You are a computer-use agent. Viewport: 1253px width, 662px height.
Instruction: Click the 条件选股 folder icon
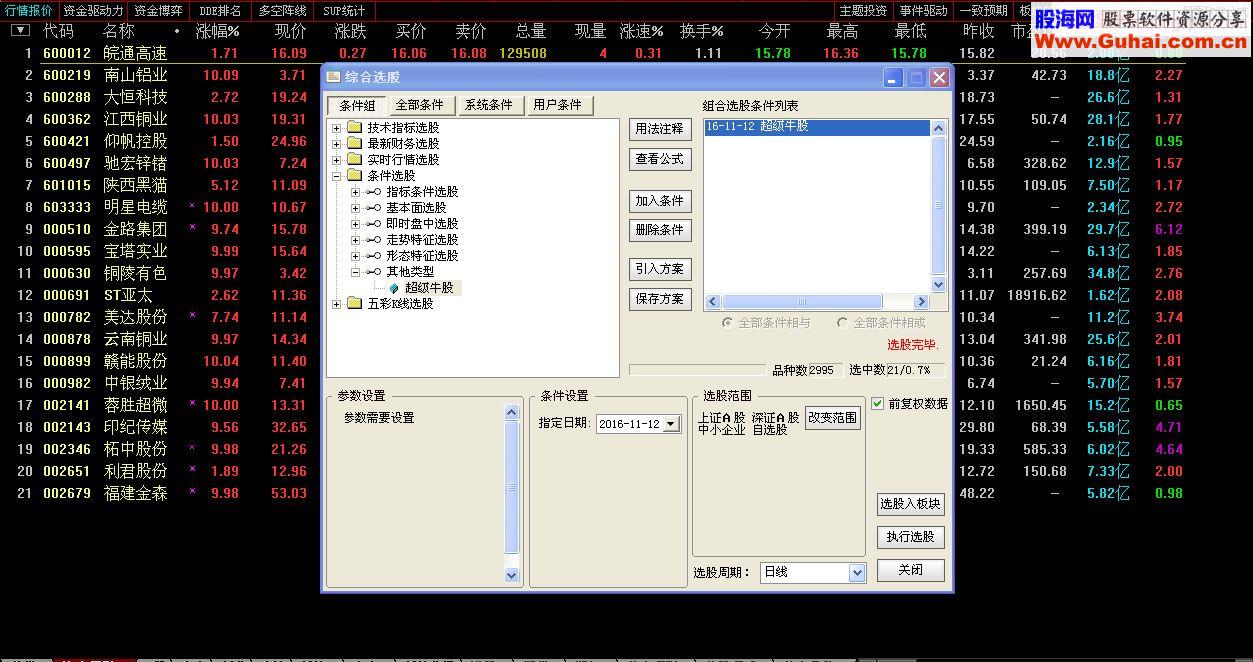pyautogui.click(x=354, y=176)
